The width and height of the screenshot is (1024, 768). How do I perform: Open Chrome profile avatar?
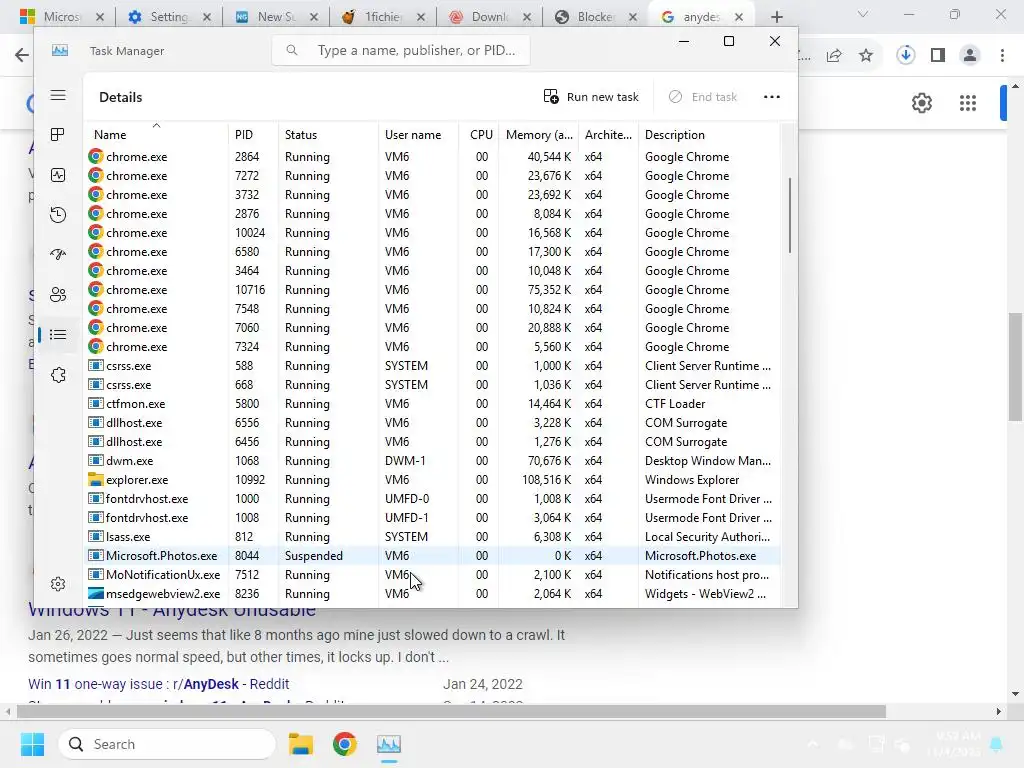click(970, 56)
